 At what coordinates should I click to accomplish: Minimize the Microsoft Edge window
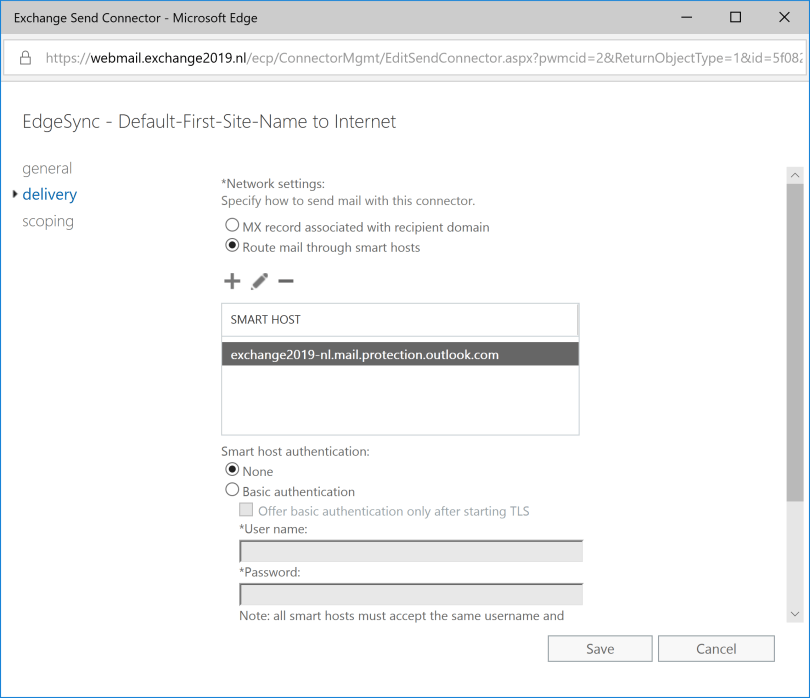pyautogui.click(x=689, y=17)
